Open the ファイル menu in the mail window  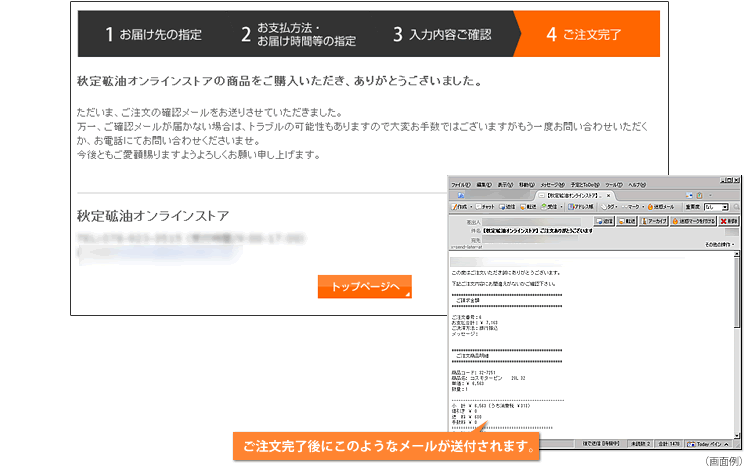pyautogui.click(x=461, y=185)
